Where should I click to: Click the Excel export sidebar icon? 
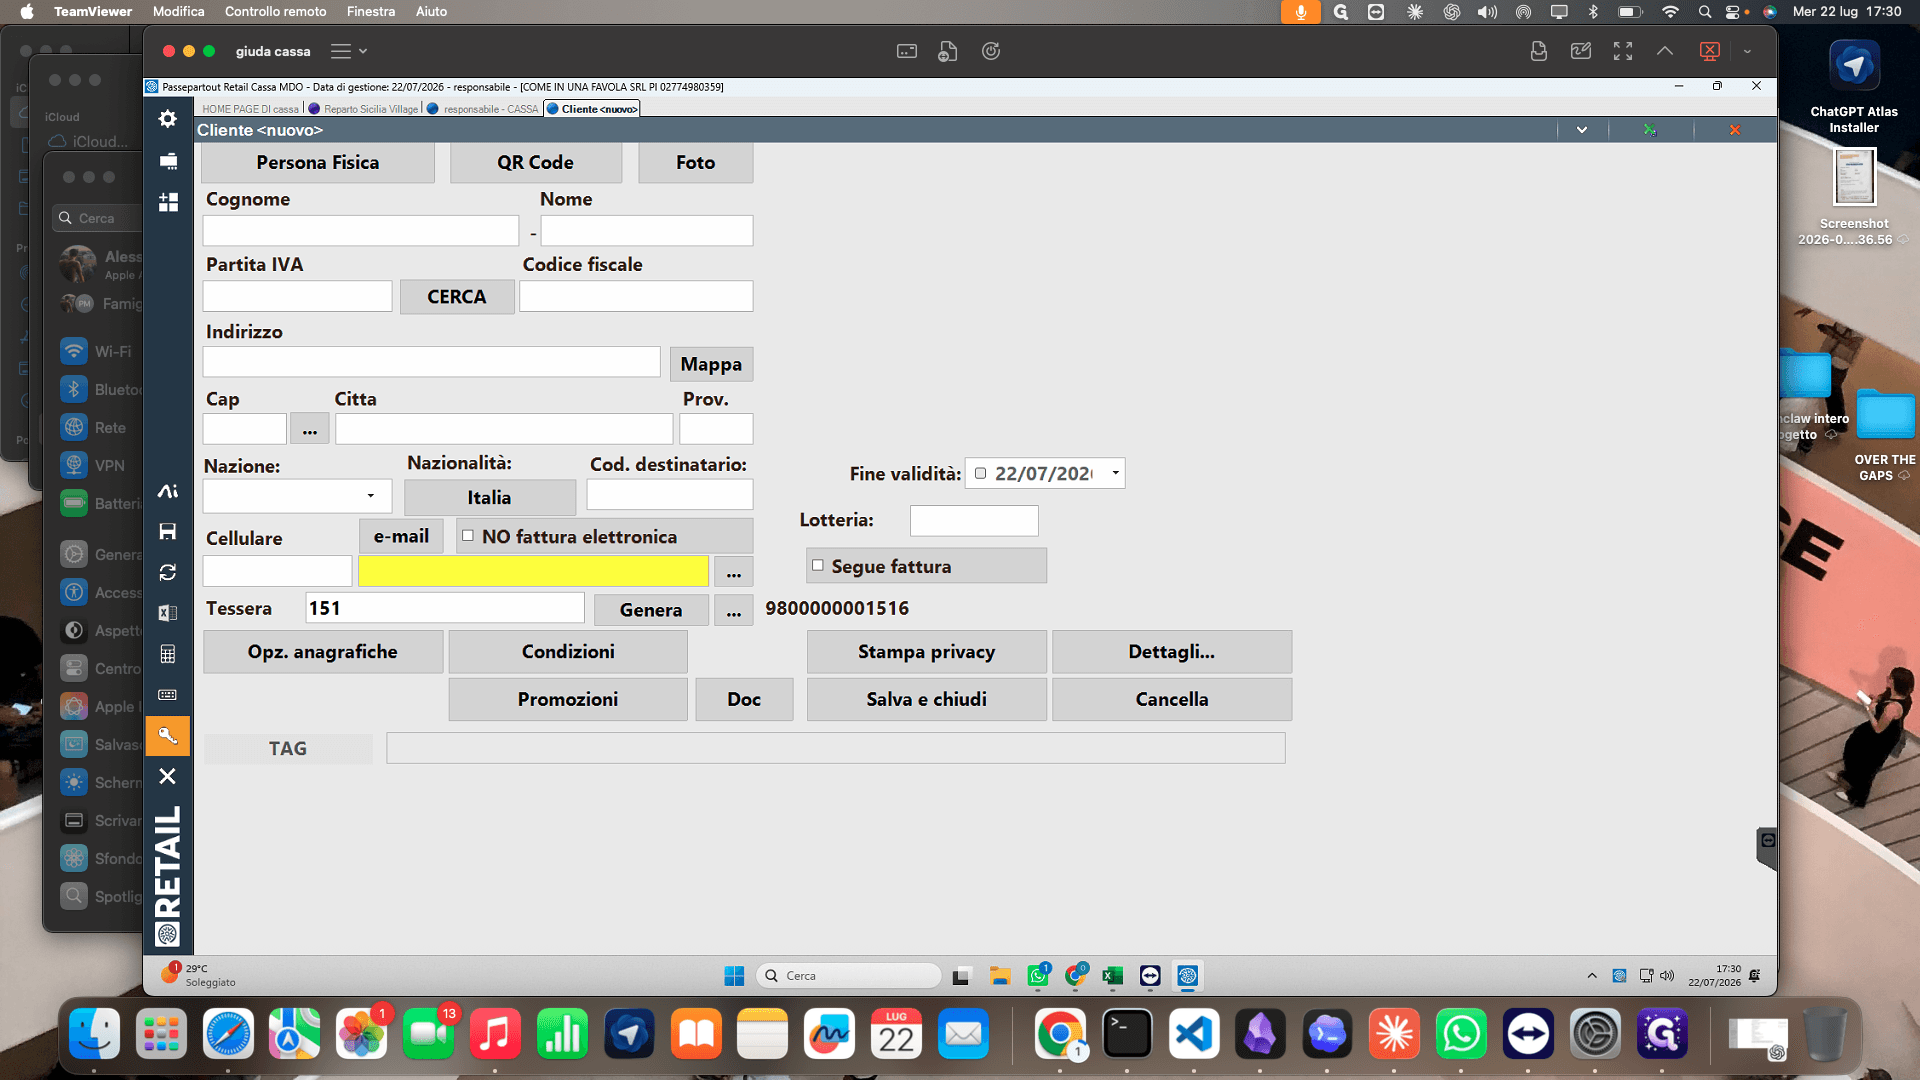click(168, 613)
